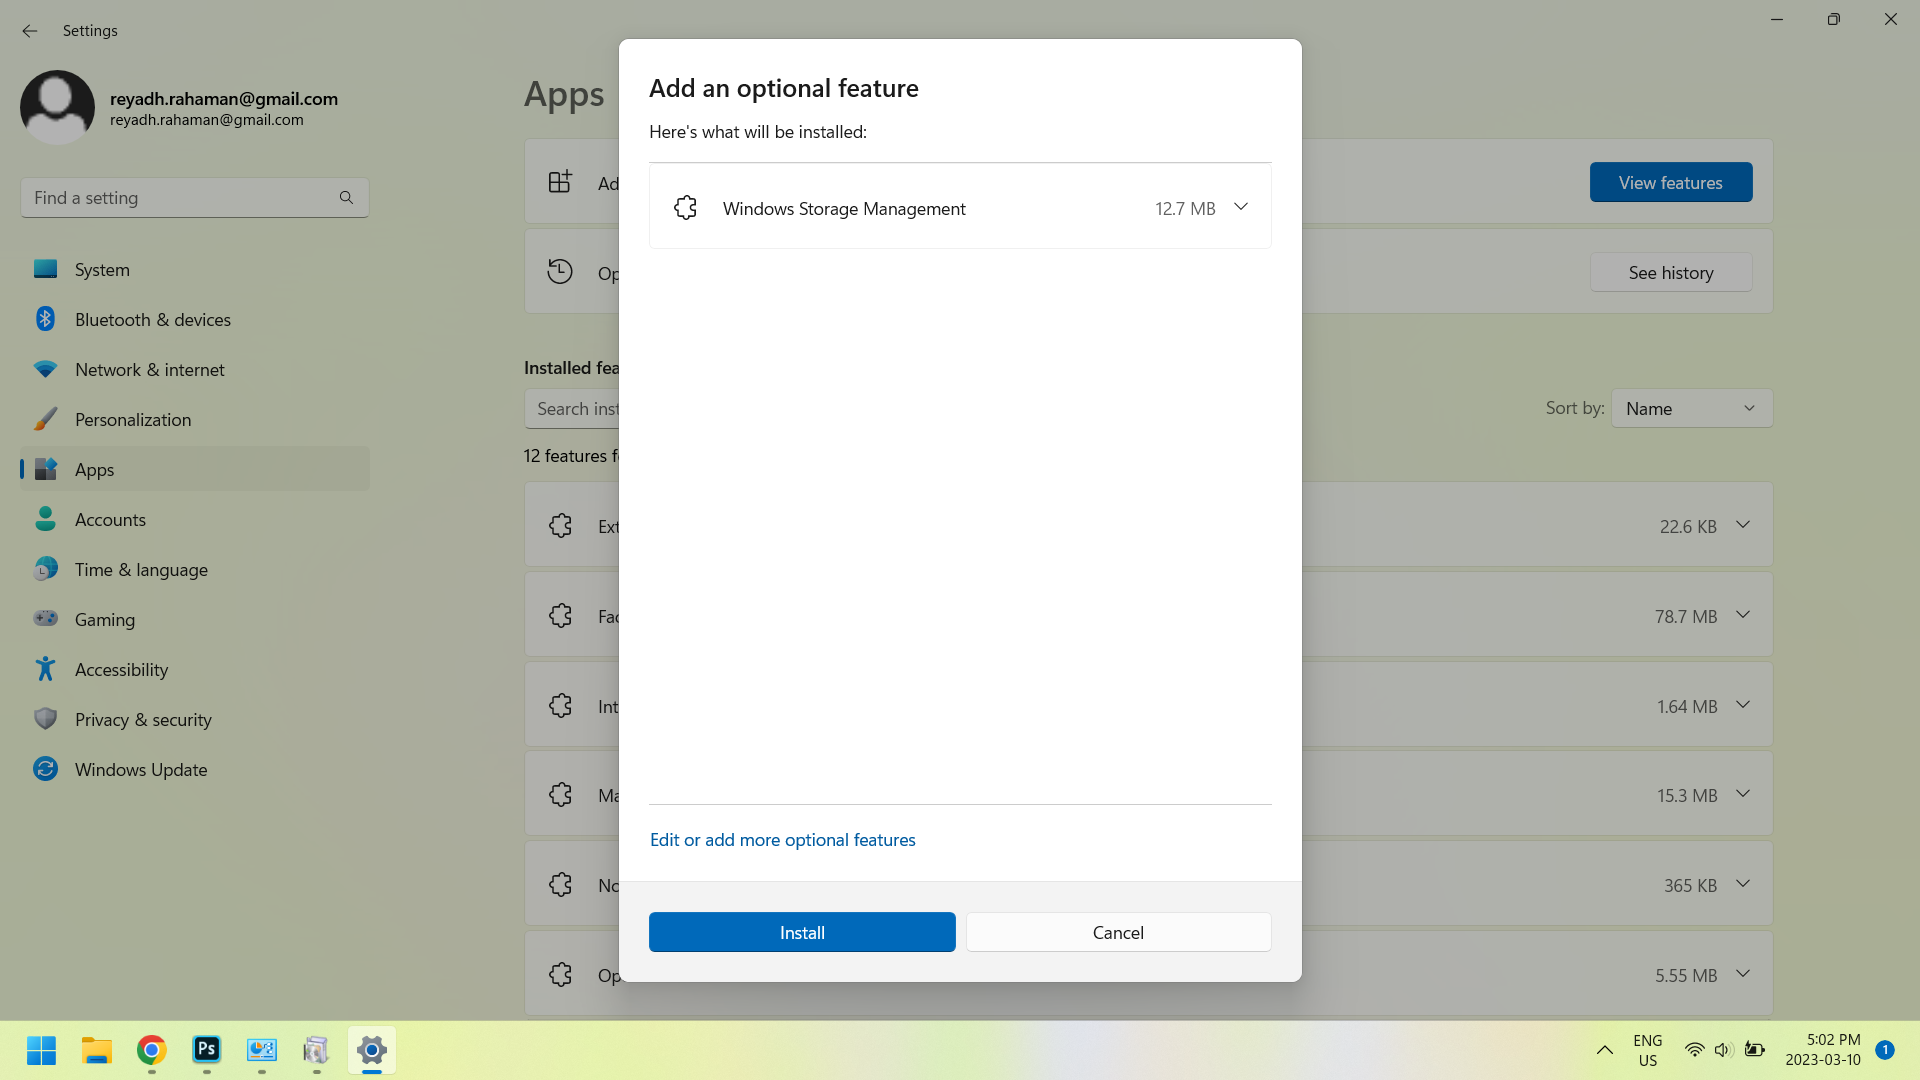Open Bluetooth & devices settings
This screenshot has height=1080, width=1920.
click(x=152, y=320)
